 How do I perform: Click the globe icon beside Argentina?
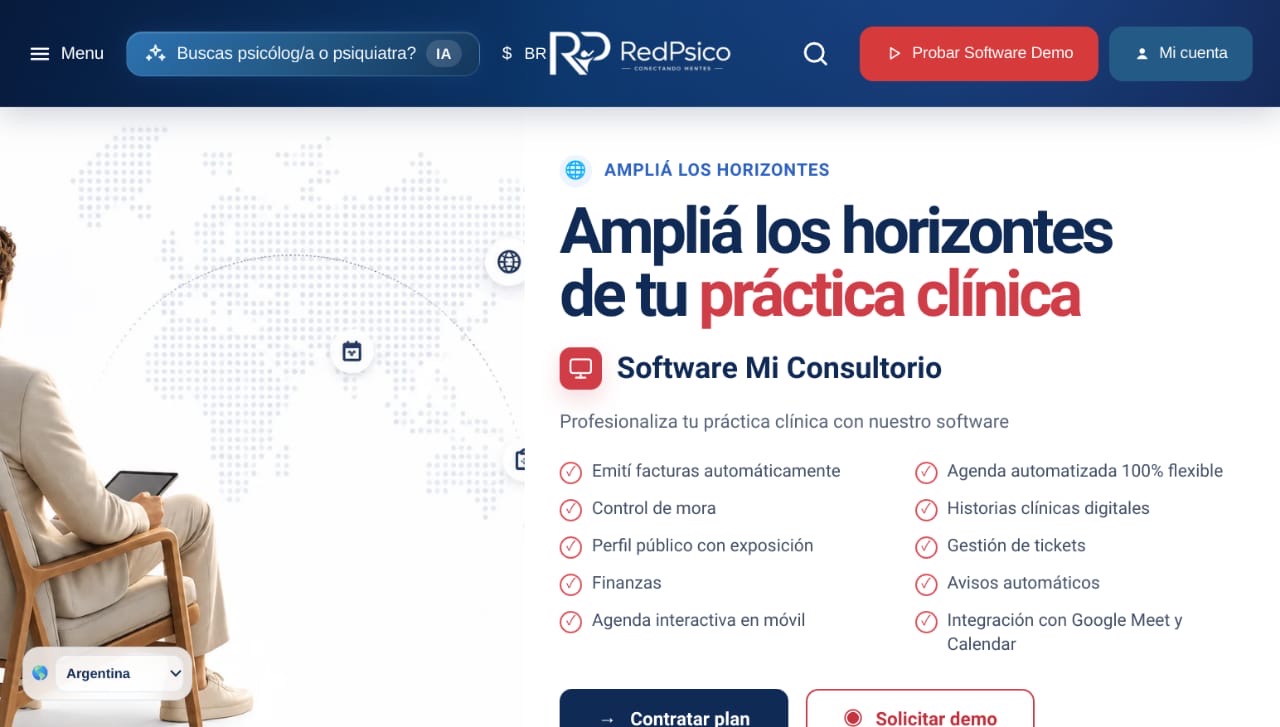click(40, 673)
